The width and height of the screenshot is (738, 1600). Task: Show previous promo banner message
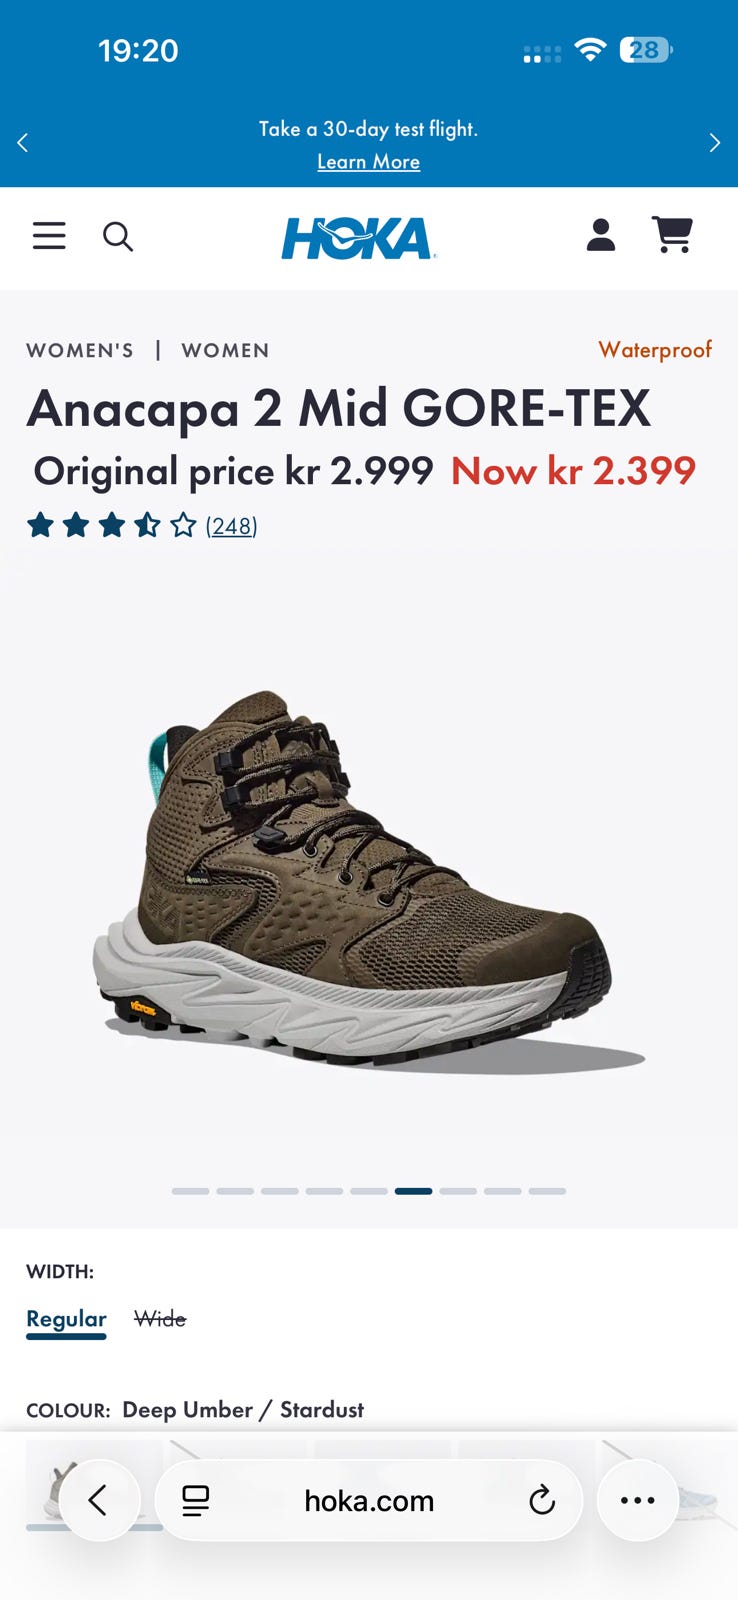(23, 143)
